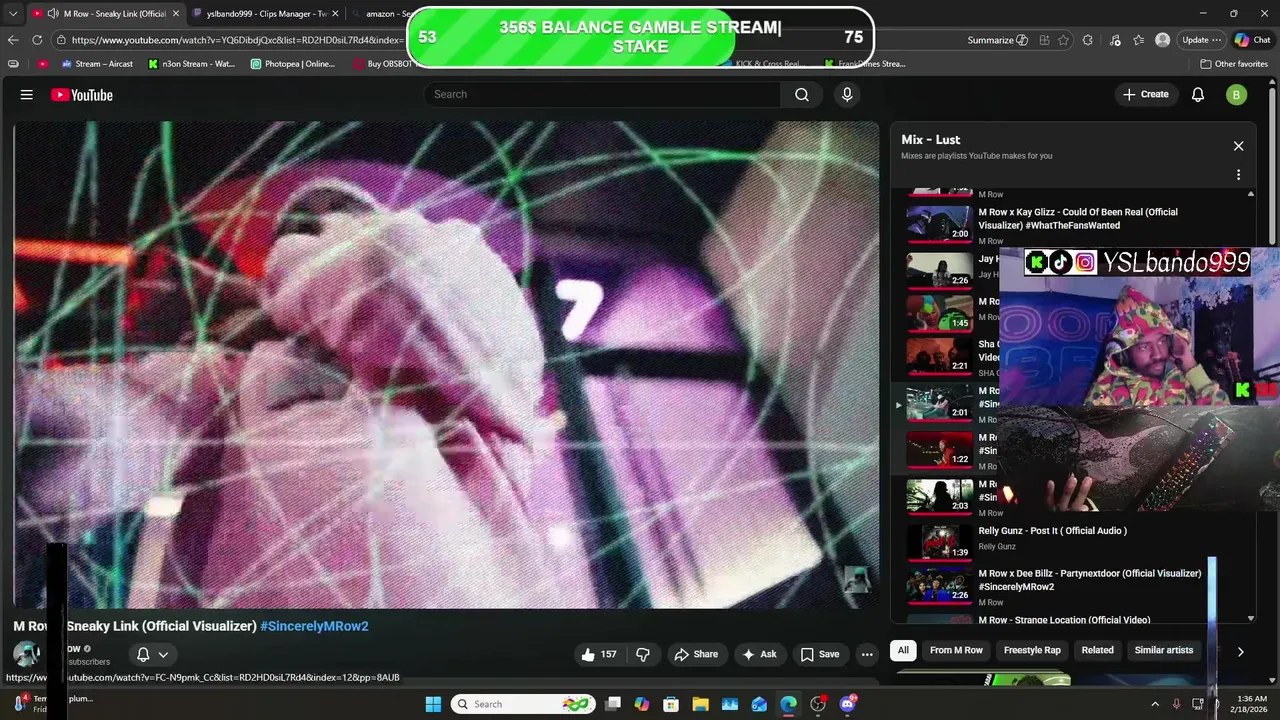Screen dimensions: 1280x720
Task: Open Microsoft Store from the taskbar
Action: tap(671, 704)
